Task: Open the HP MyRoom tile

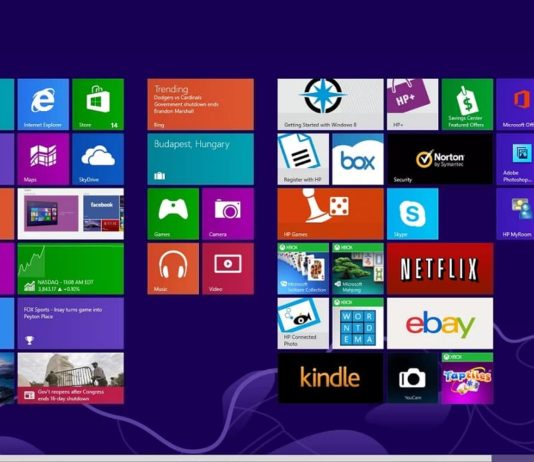Action: [515, 214]
